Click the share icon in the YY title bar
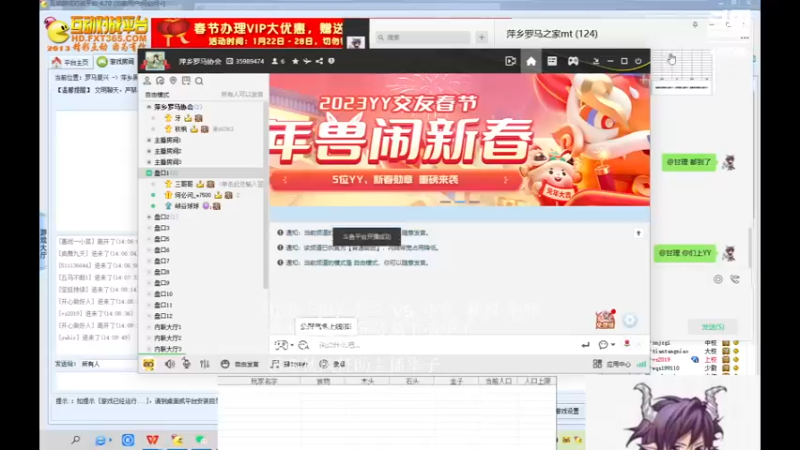Screen dimensions: 800x450 [x=319, y=61]
